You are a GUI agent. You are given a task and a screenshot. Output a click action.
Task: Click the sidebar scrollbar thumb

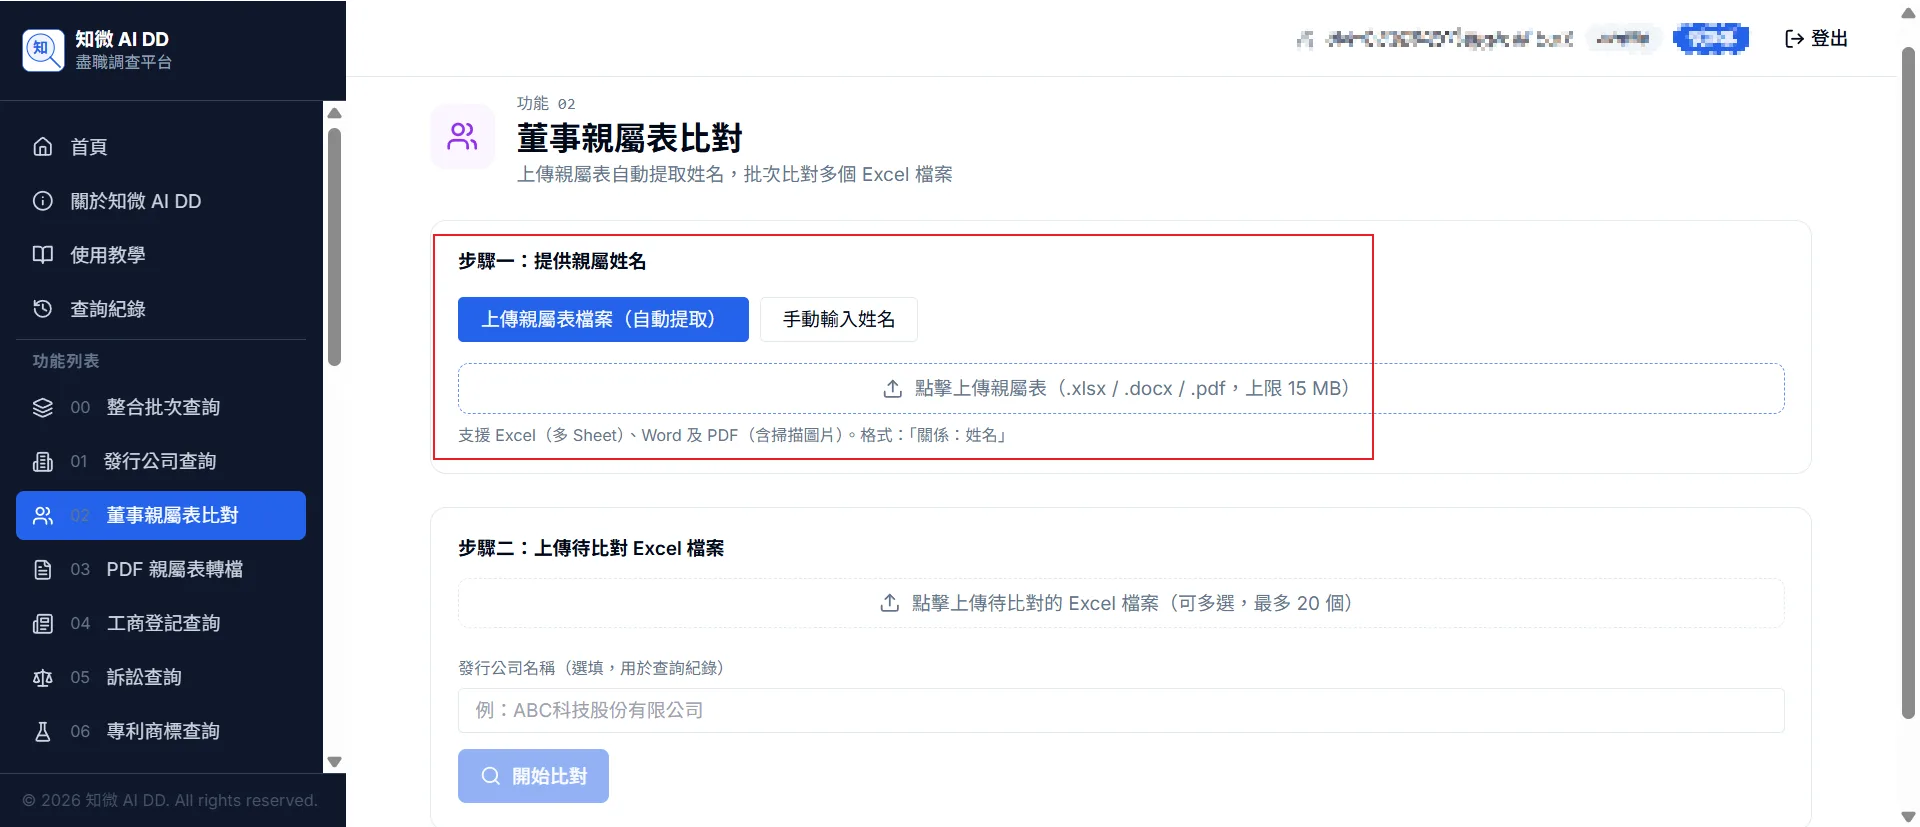pos(335,247)
